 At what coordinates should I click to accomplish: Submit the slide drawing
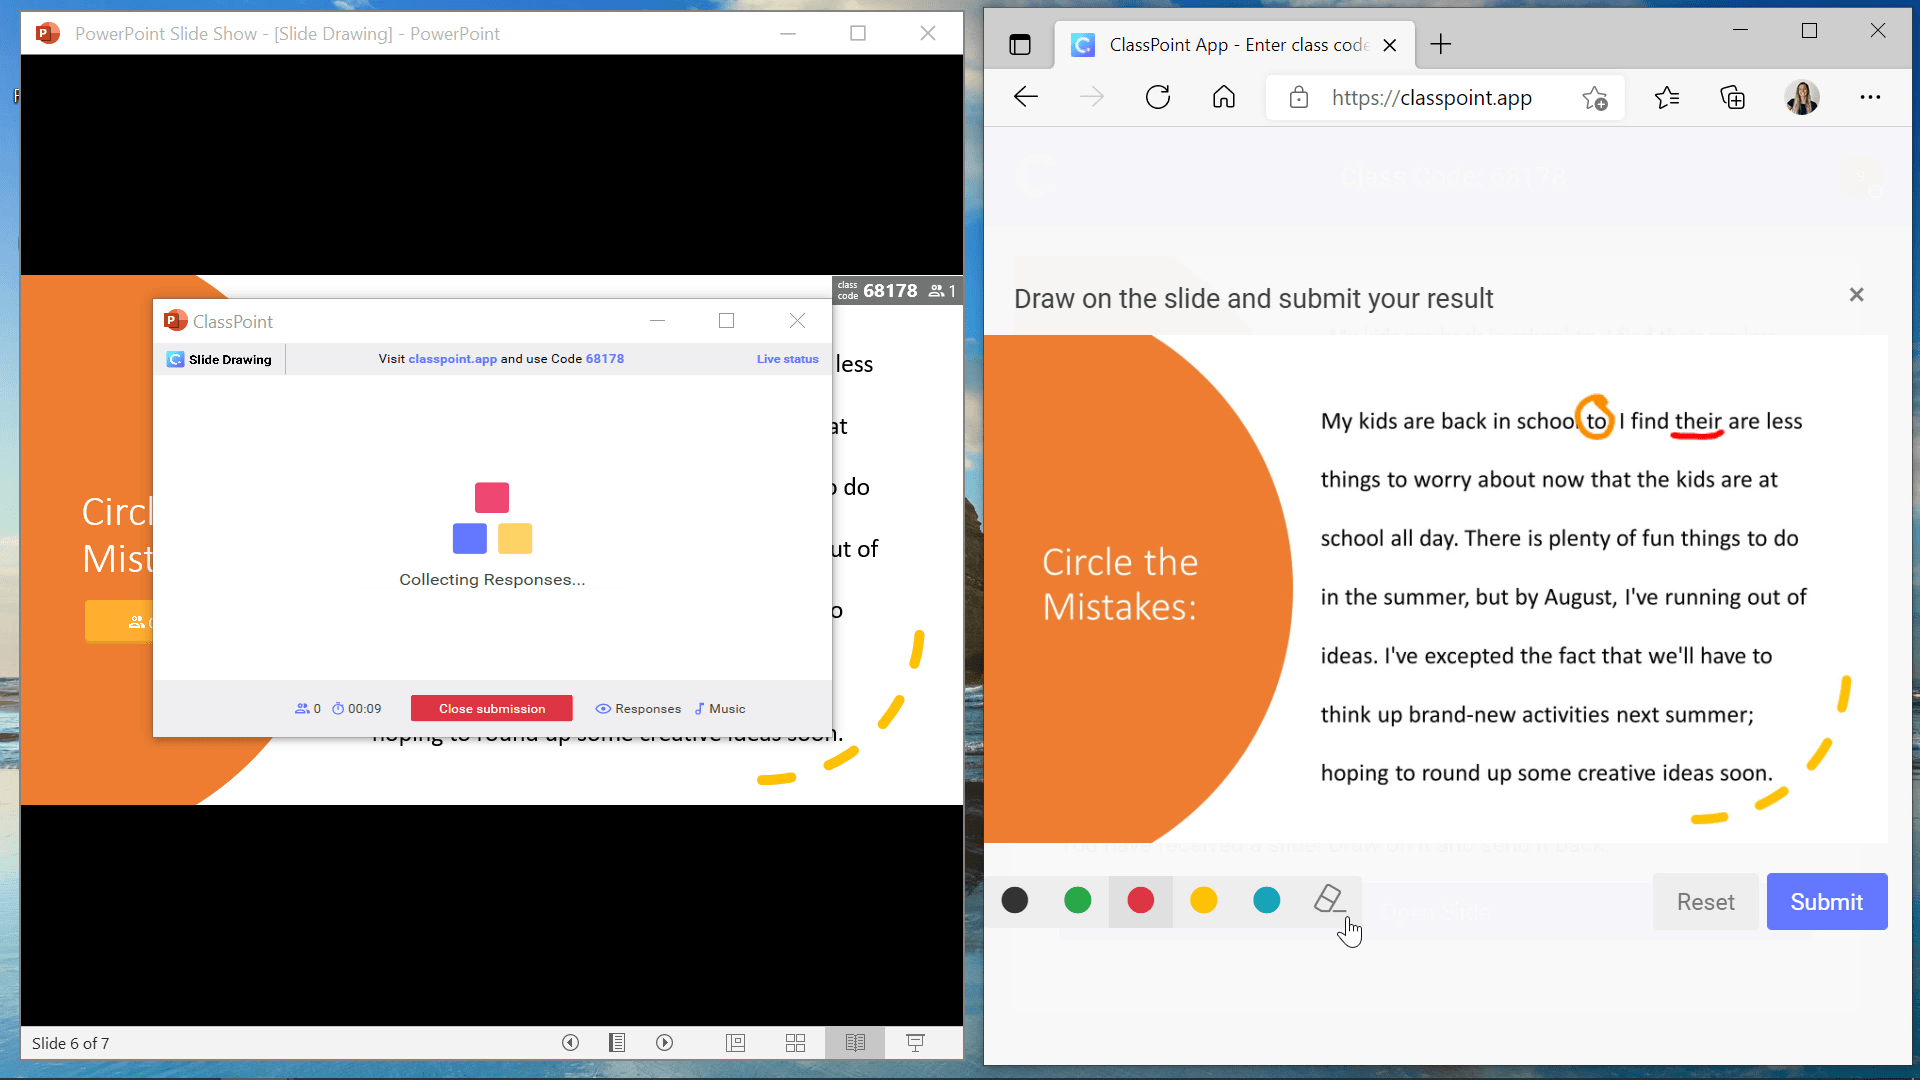(1826, 901)
